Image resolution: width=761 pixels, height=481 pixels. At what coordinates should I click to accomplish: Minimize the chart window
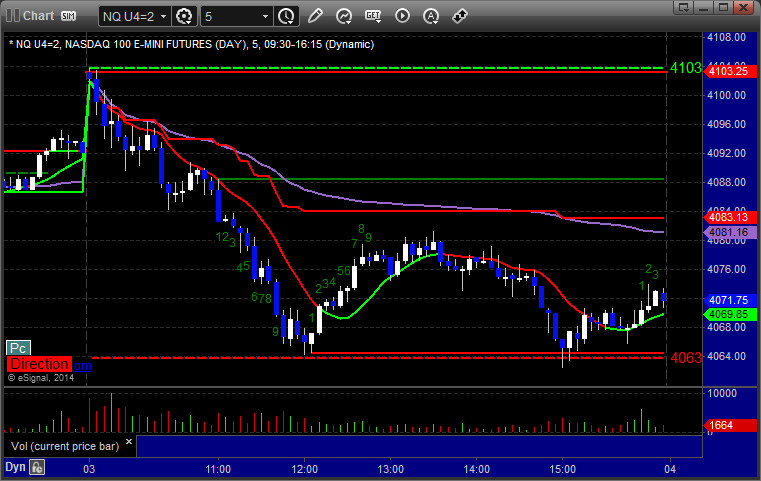[x=704, y=7]
